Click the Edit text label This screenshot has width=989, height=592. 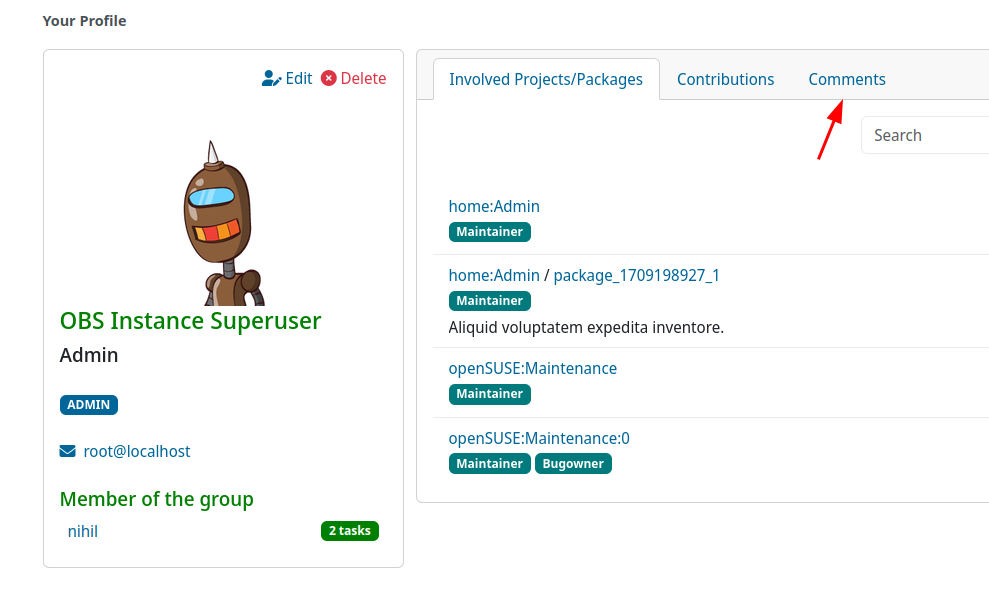coord(297,77)
